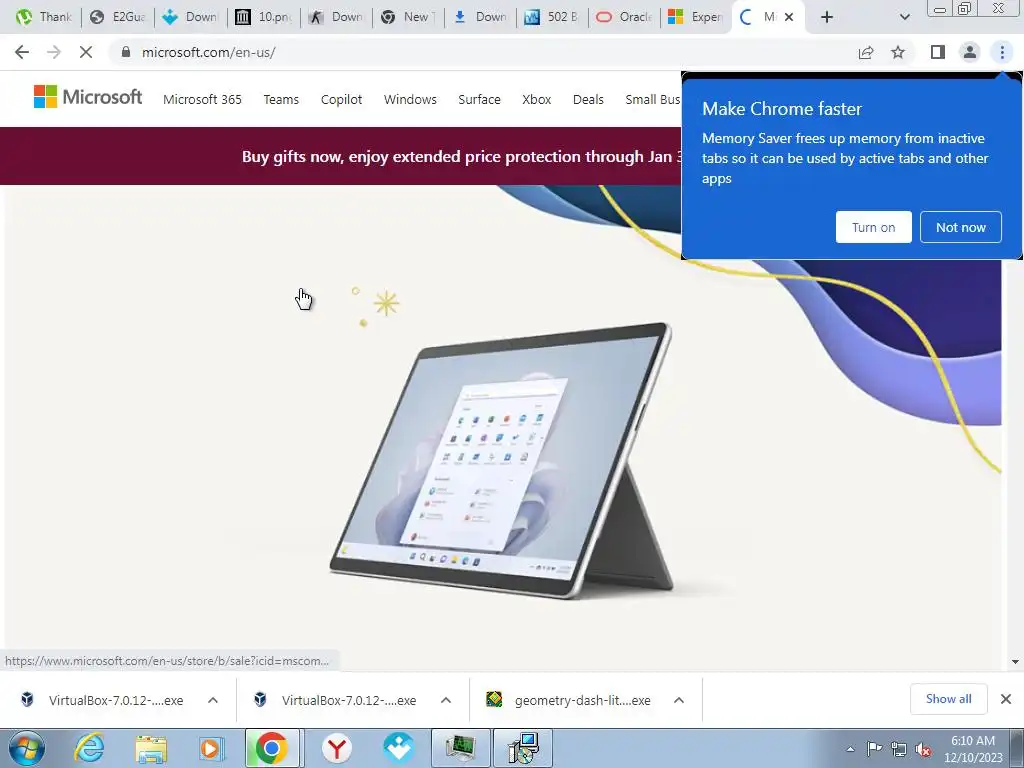Open the tab search dropdown arrow
Viewport: 1024px width, 768px height.
pos(904,18)
